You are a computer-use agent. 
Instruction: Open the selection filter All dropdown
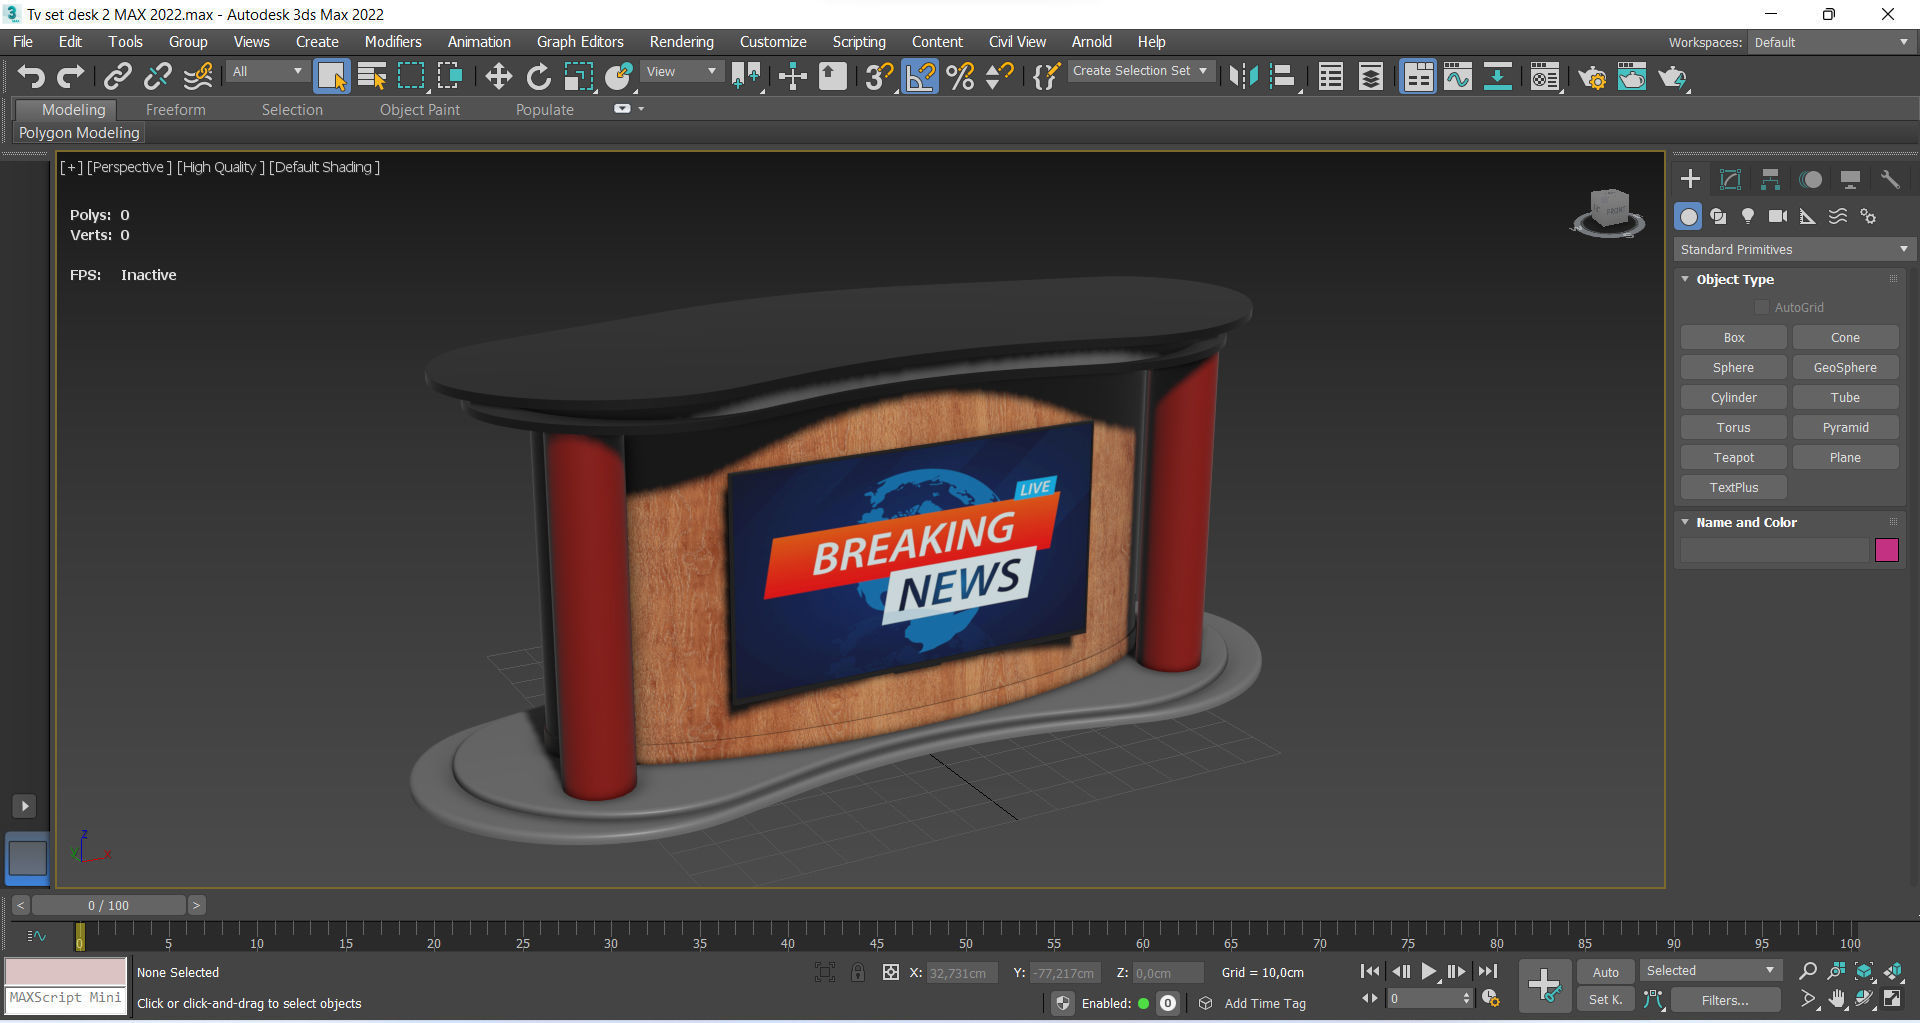click(x=267, y=72)
